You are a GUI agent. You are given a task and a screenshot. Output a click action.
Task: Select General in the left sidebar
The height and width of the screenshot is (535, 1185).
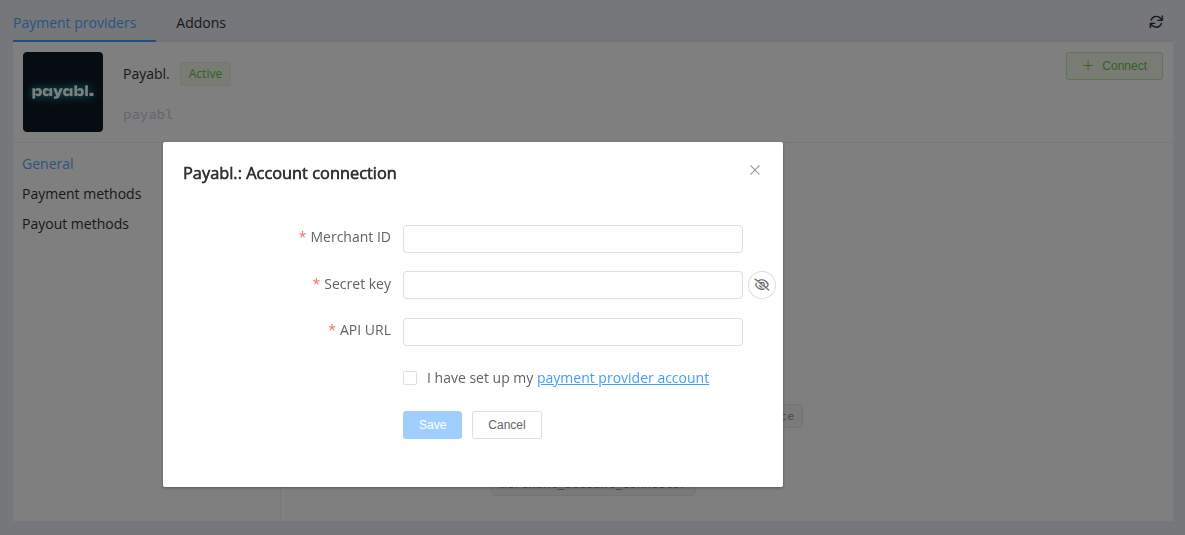click(48, 164)
